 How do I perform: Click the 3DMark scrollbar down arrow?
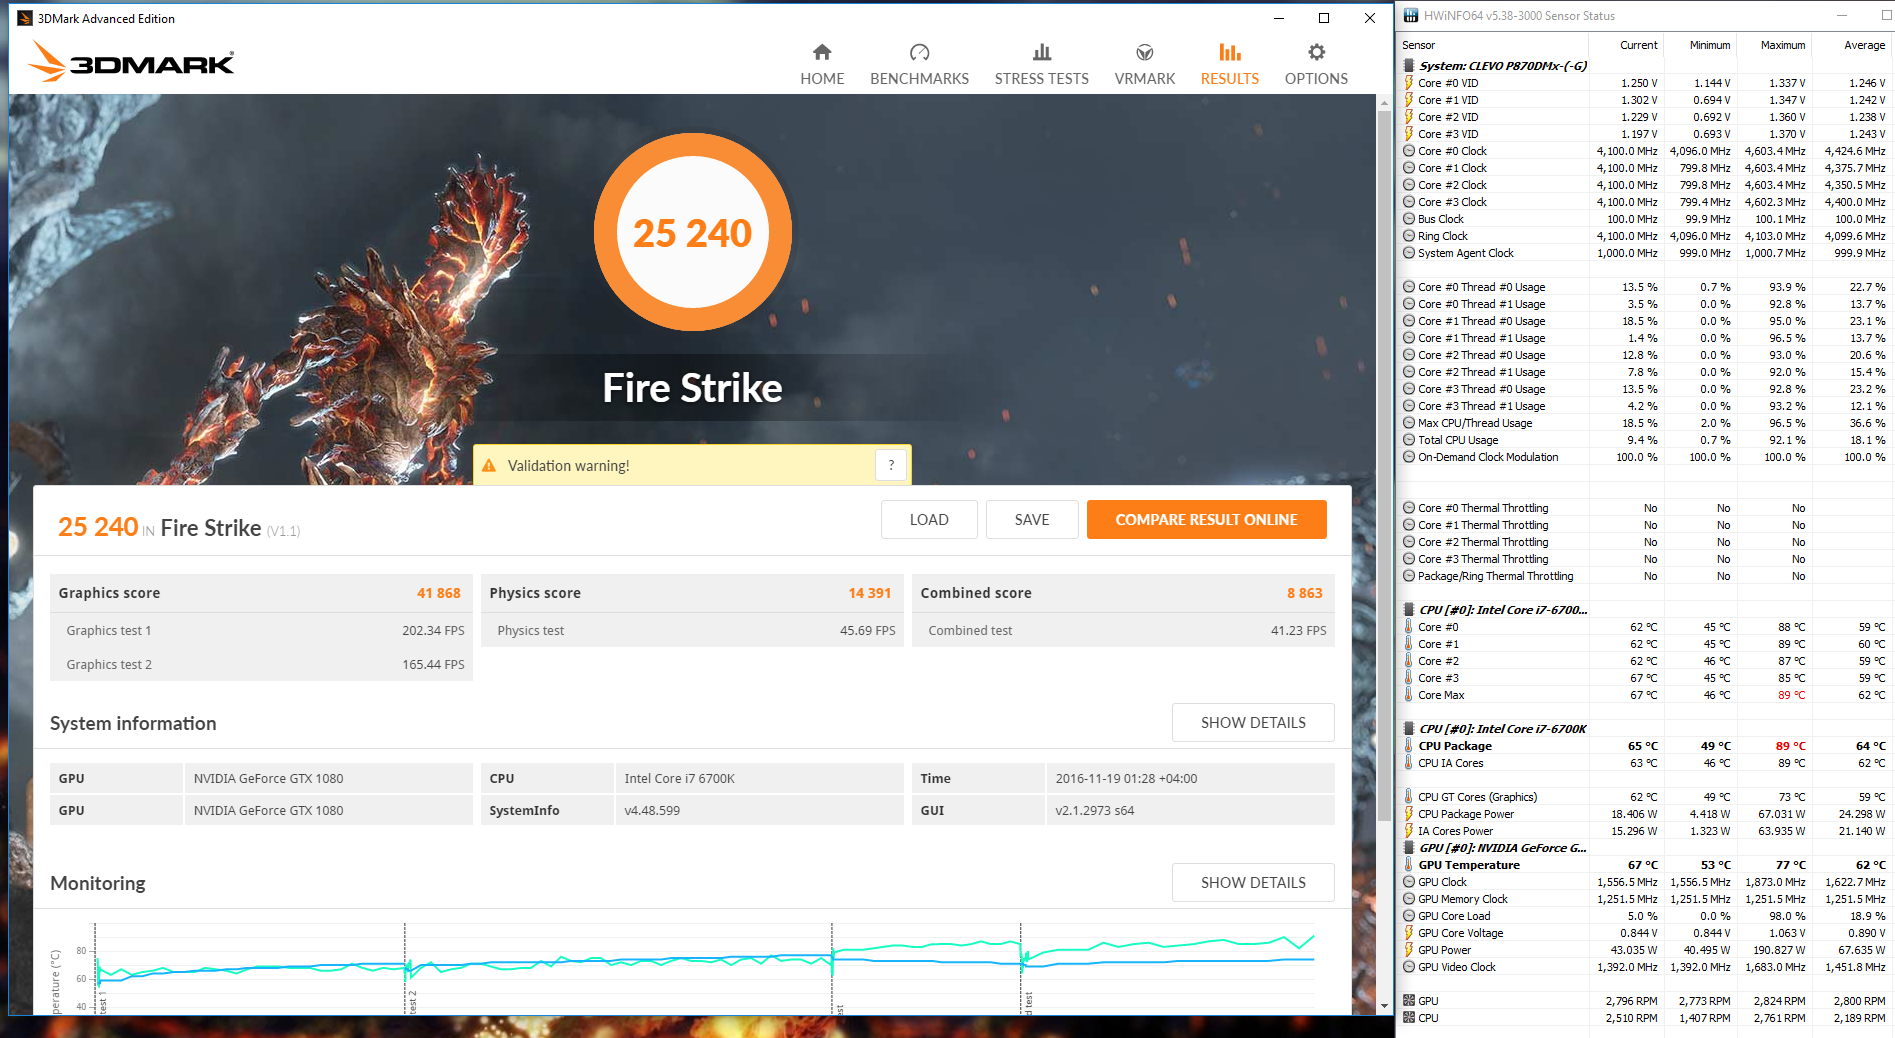point(1384,1006)
